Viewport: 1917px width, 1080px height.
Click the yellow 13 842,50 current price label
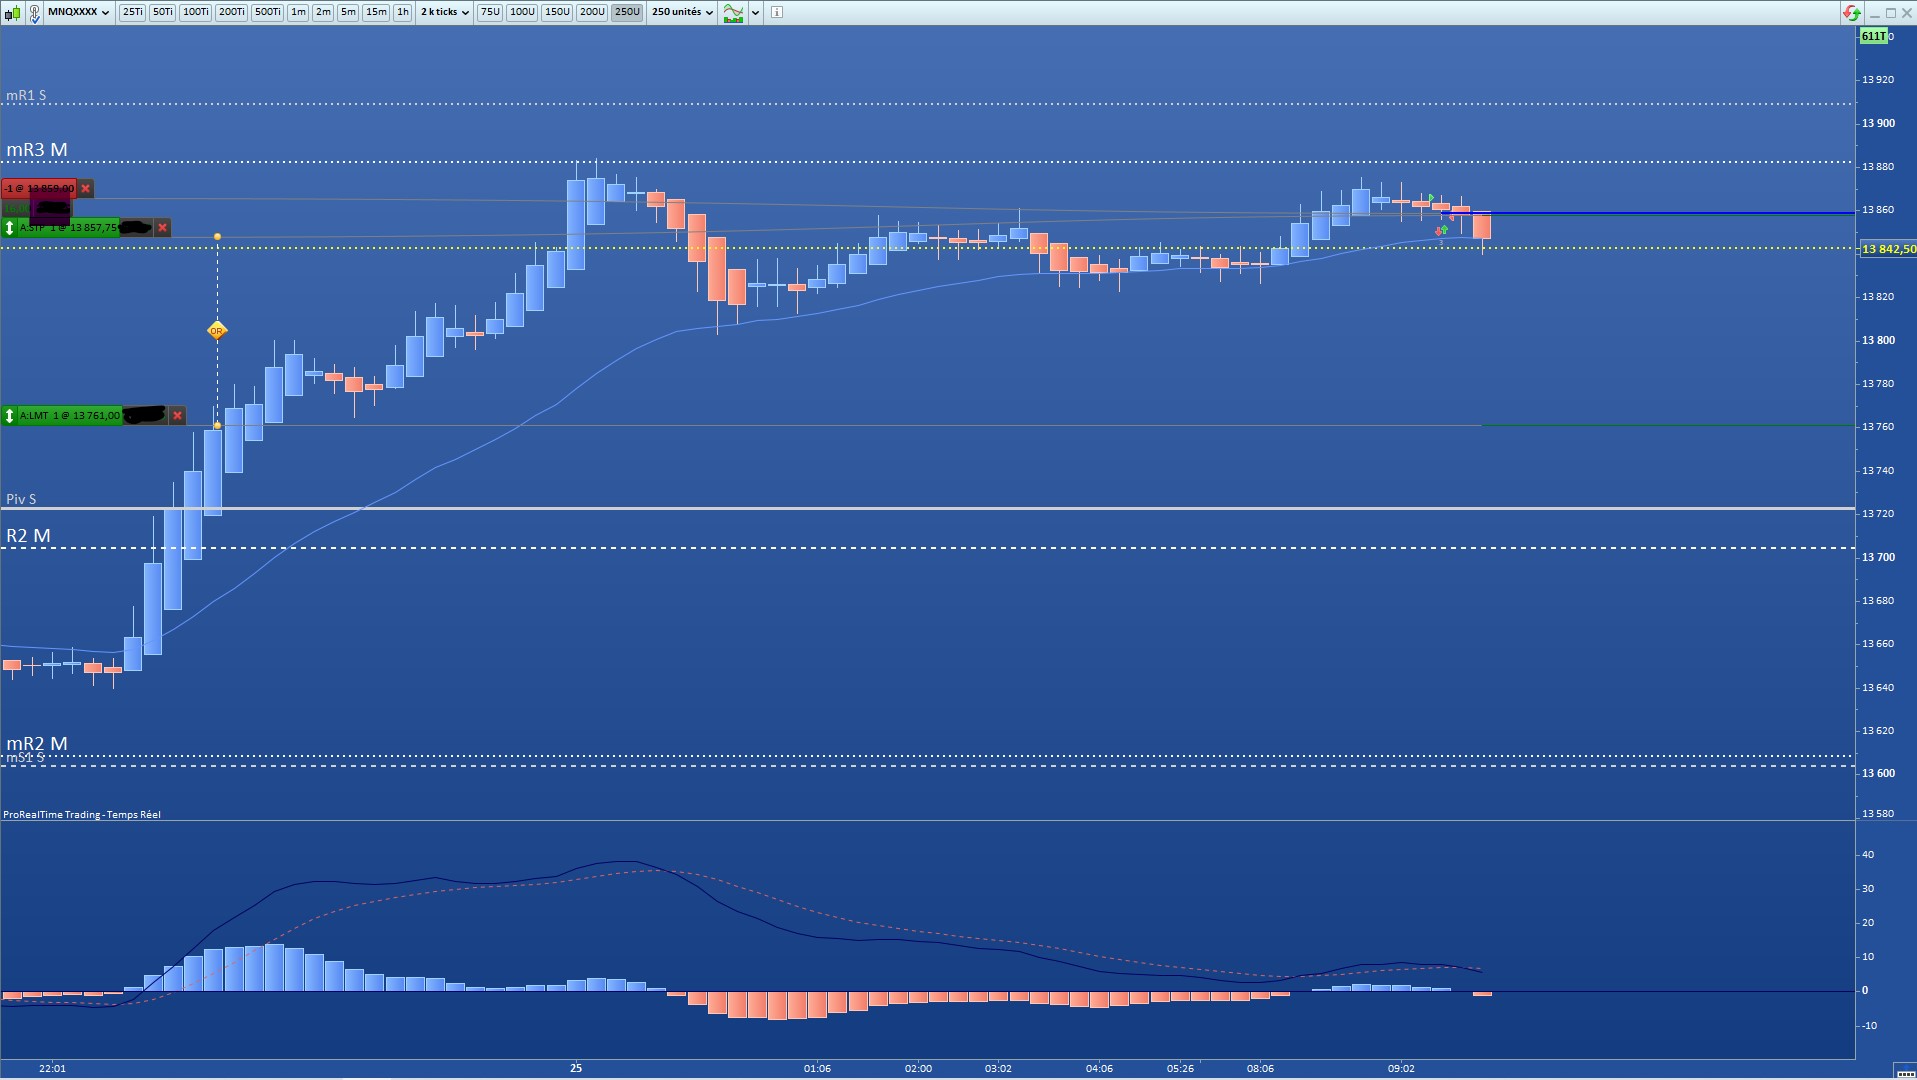click(1888, 249)
